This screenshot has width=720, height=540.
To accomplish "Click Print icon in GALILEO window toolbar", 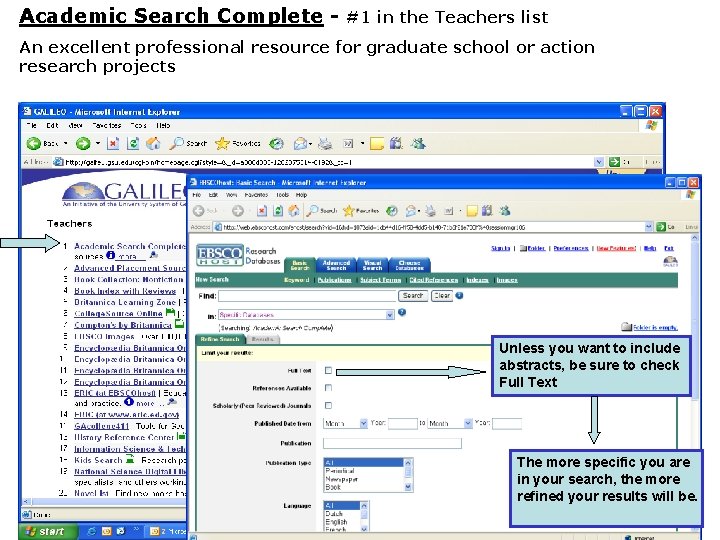I will [x=326, y=144].
